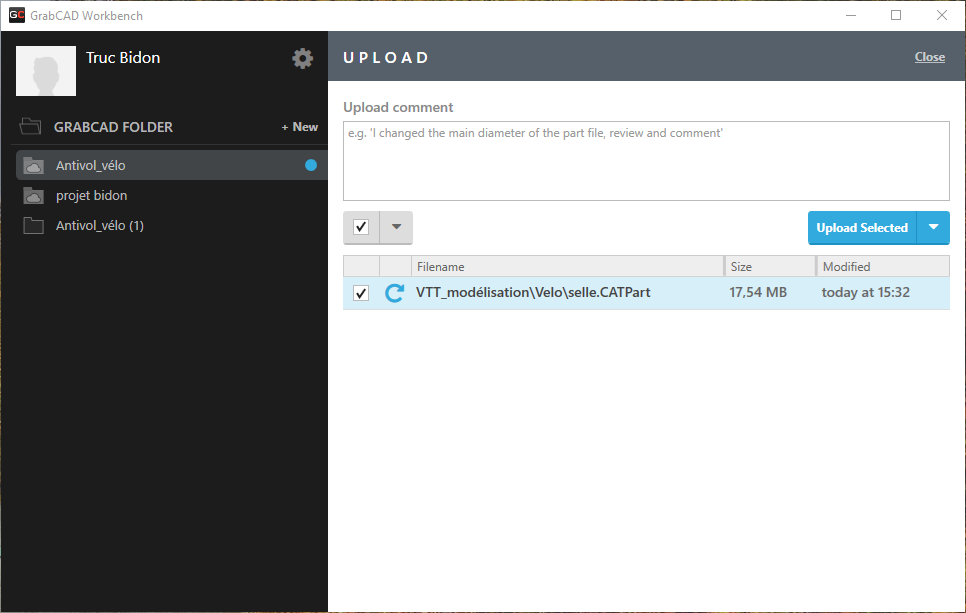Click the GRABCAD FOLDER heading
Image resolution: width=966 pixels, height=613 pixels.
tap(113, 127)
